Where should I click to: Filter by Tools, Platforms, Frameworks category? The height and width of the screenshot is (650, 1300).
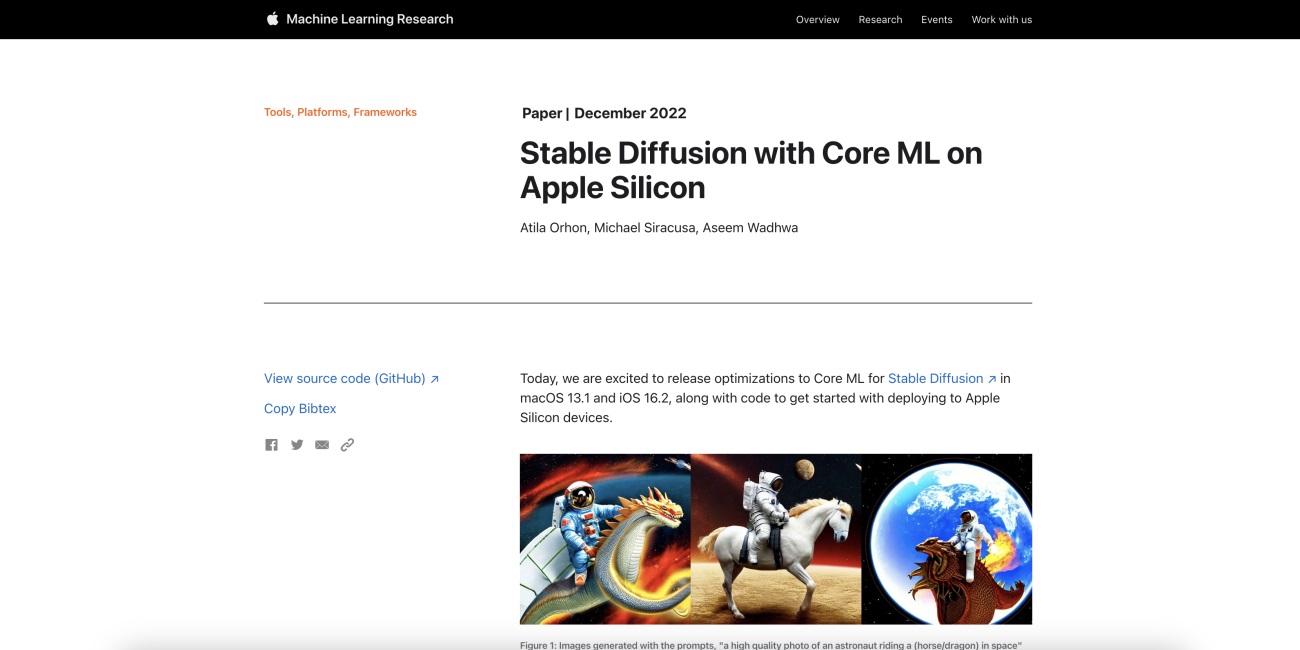coord(340,112)
